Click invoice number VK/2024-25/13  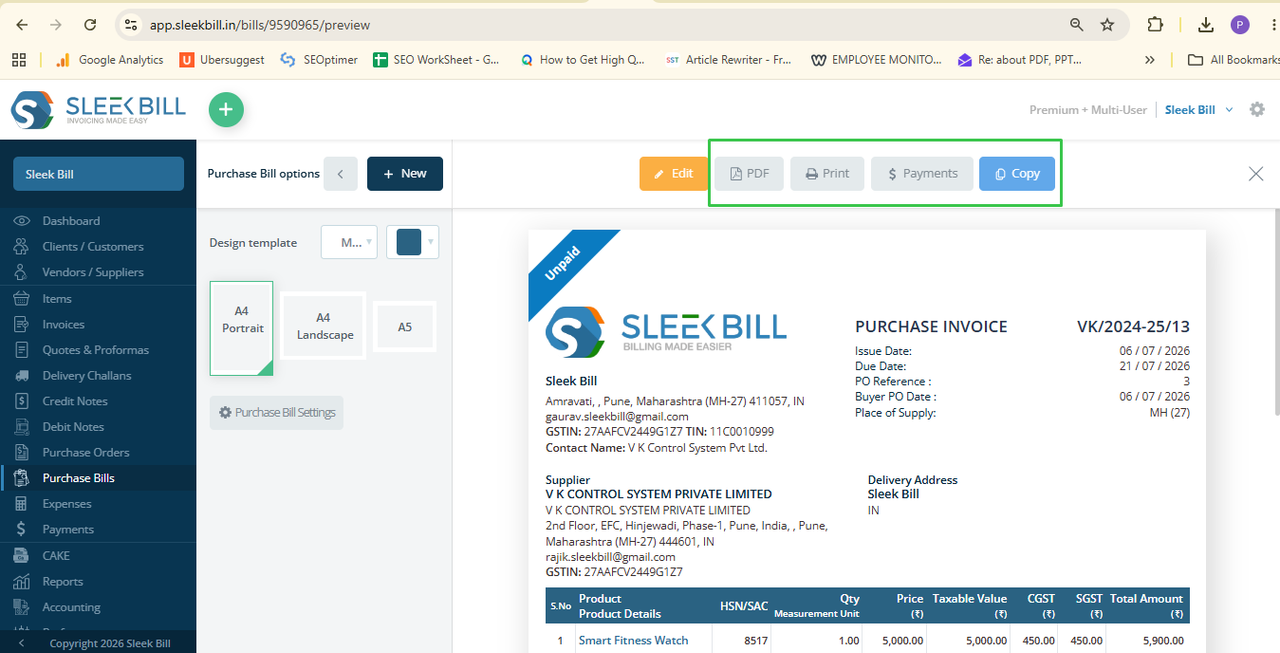pos(1133,327)
